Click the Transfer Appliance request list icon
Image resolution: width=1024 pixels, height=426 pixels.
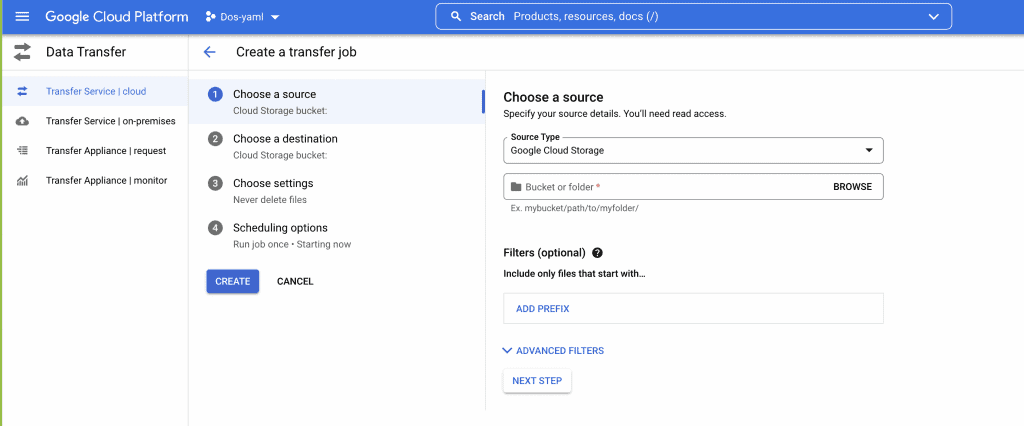pyautogui.click(x=22, y=151)
